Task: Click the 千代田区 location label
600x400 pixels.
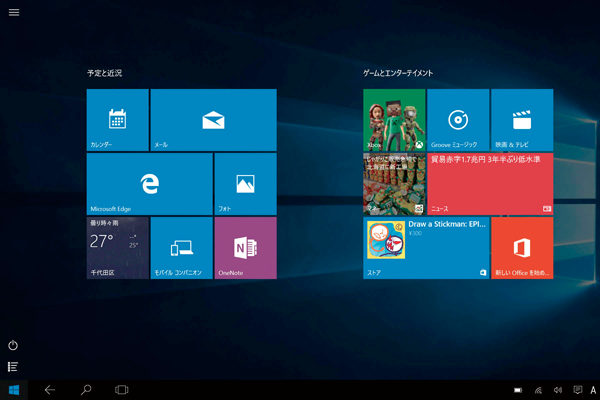Action: (103, 273)
